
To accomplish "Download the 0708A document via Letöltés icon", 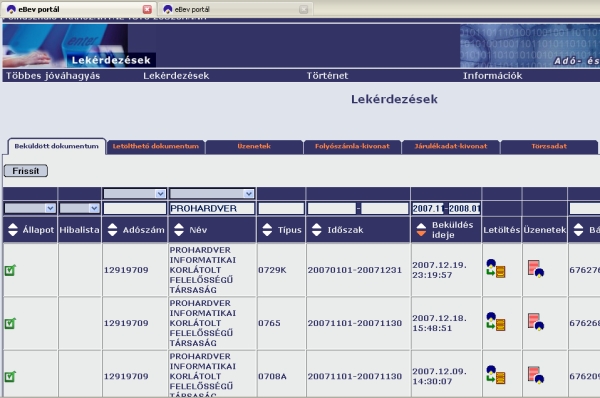I will click(496, 375).
